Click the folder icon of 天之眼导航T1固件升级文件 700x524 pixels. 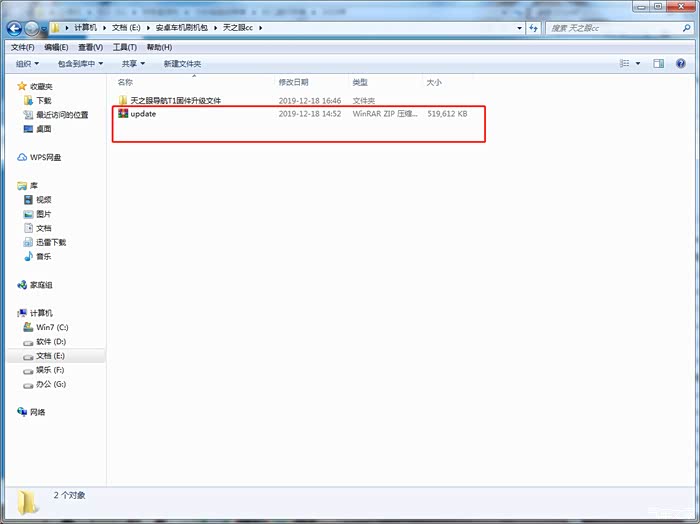[123, 100]
